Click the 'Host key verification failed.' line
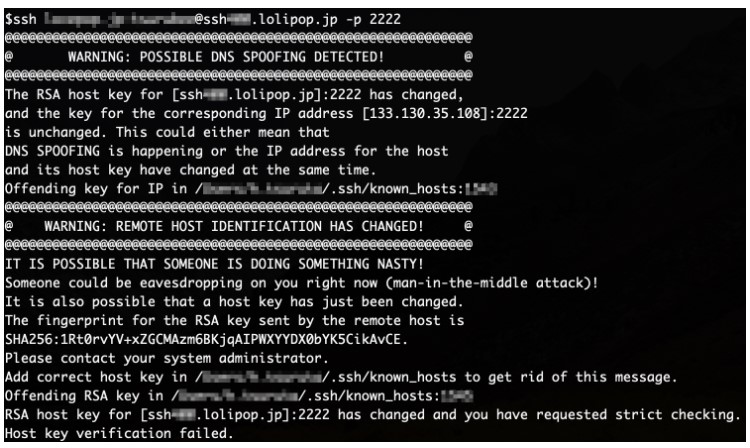This screenshot has width=750, height=448. (119, 434)
